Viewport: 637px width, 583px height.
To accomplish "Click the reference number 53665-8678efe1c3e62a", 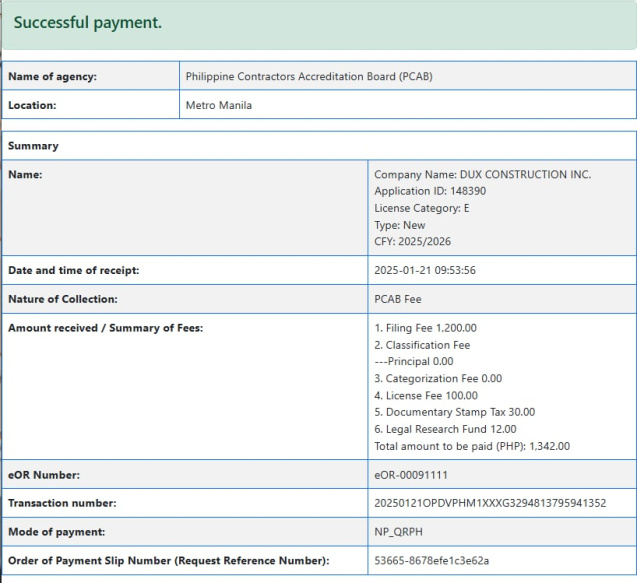I will [431, 560].
